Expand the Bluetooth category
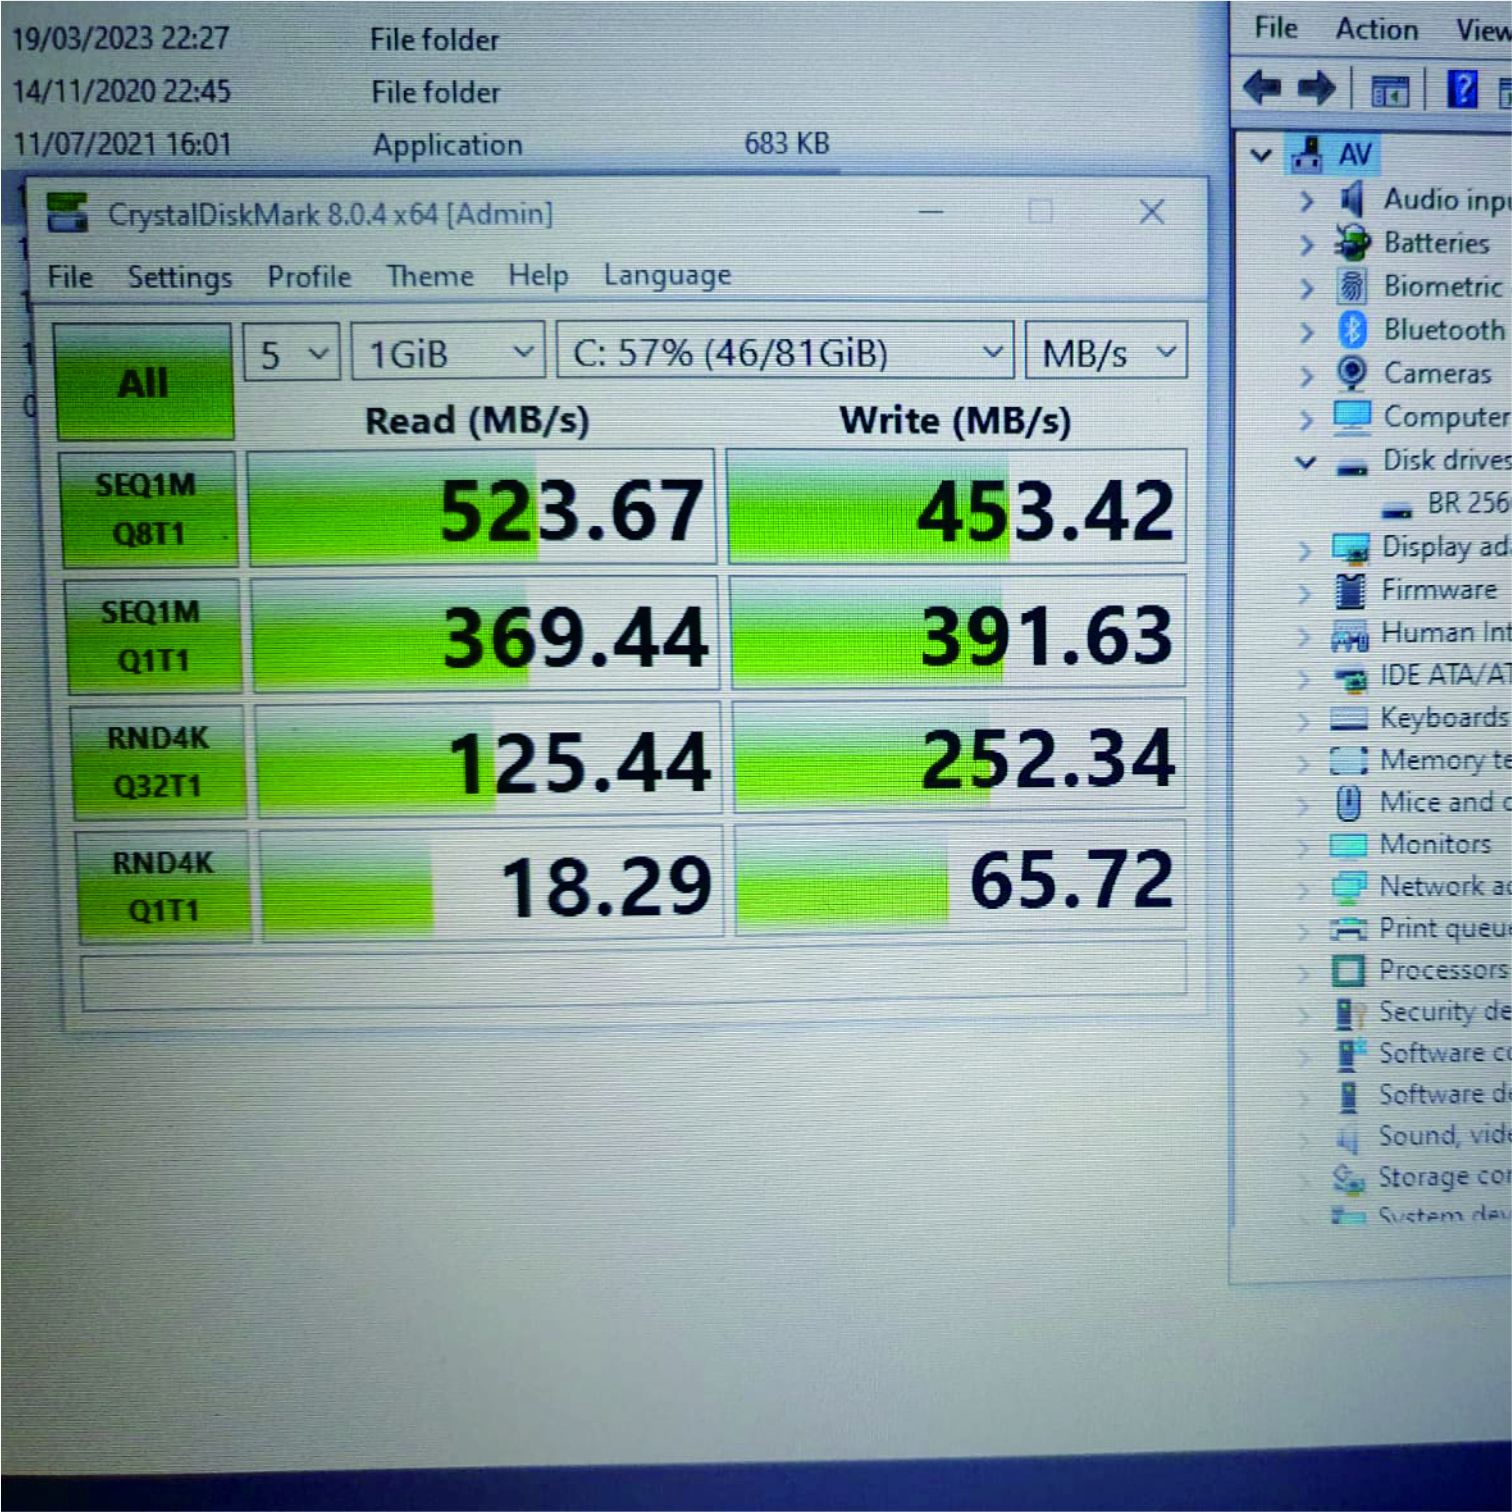This screenshot has height=1512, width=1512. coord(1306,331)
